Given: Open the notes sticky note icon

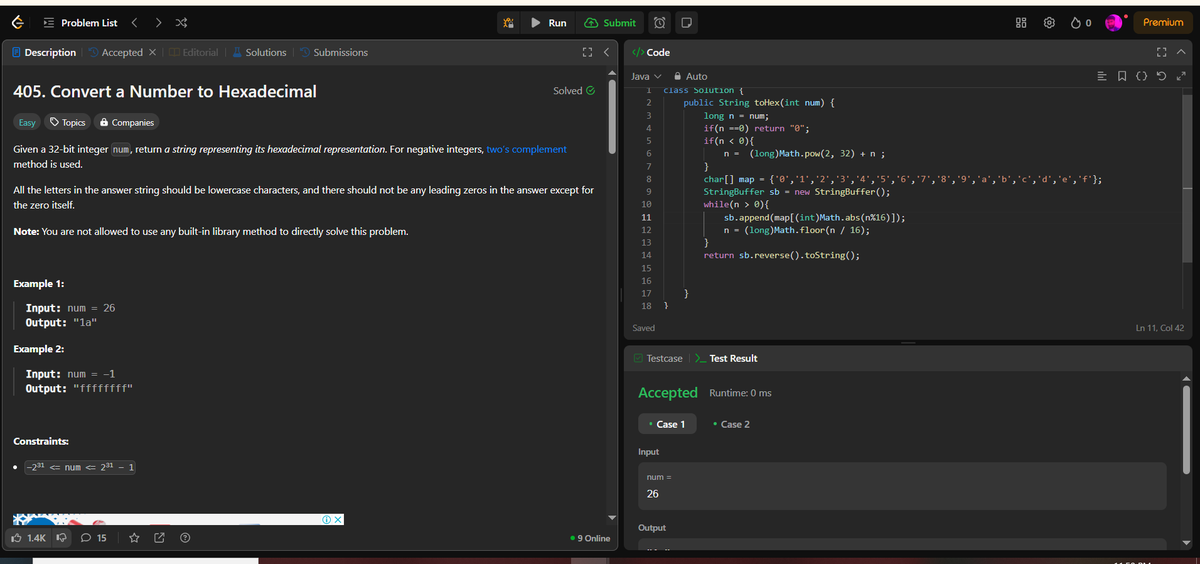Looking at the screenshot, I should (x=687, y=22).
